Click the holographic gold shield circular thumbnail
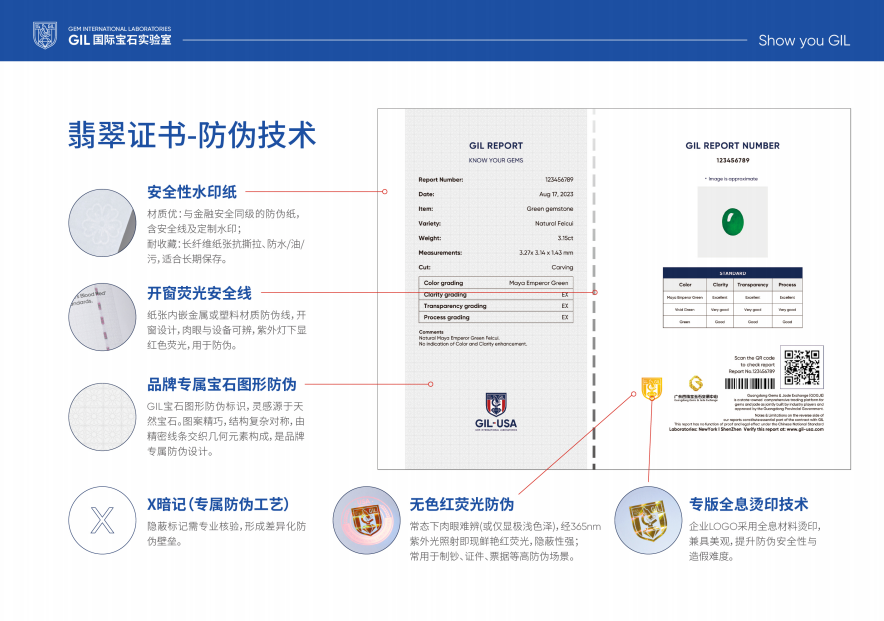Screen dimensions: 884x621 tap(648, 520)
